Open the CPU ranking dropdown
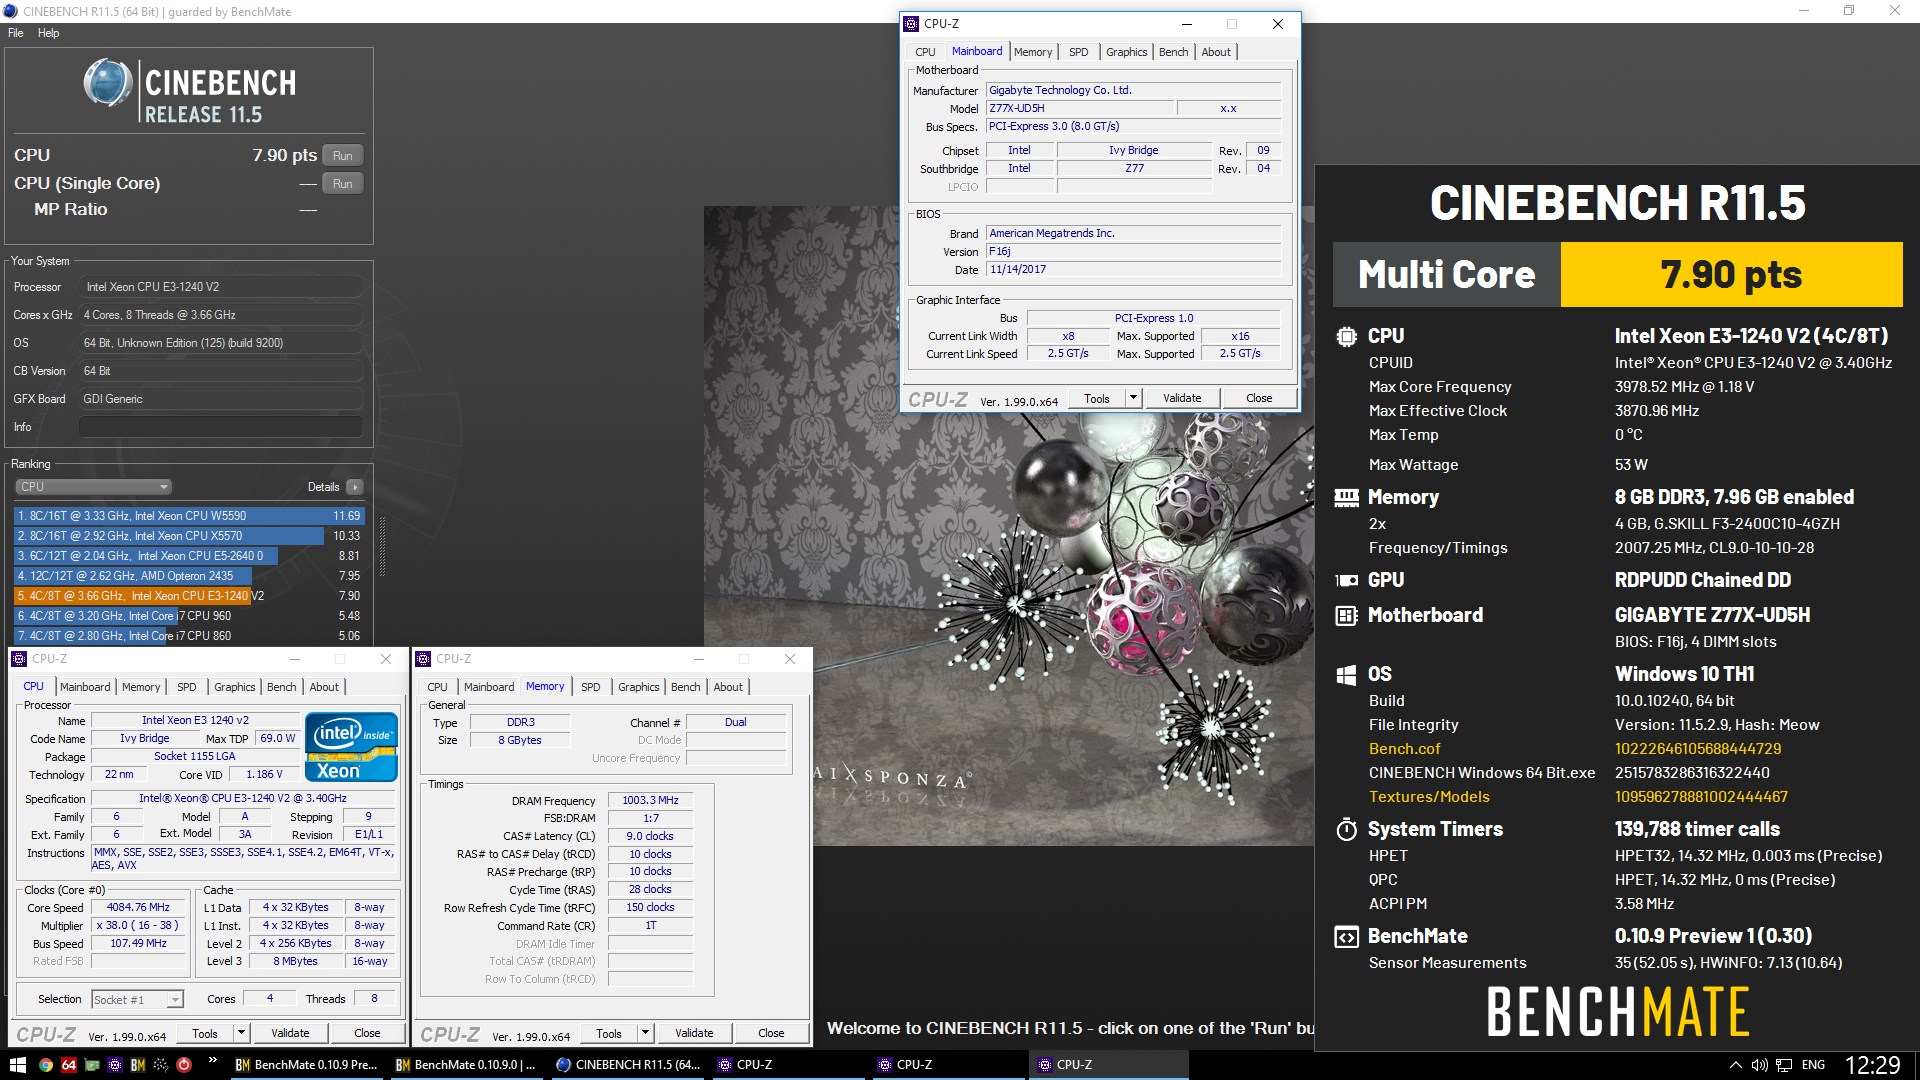This screenshot has width=1920, height=1080. click(x=94, y=487)
